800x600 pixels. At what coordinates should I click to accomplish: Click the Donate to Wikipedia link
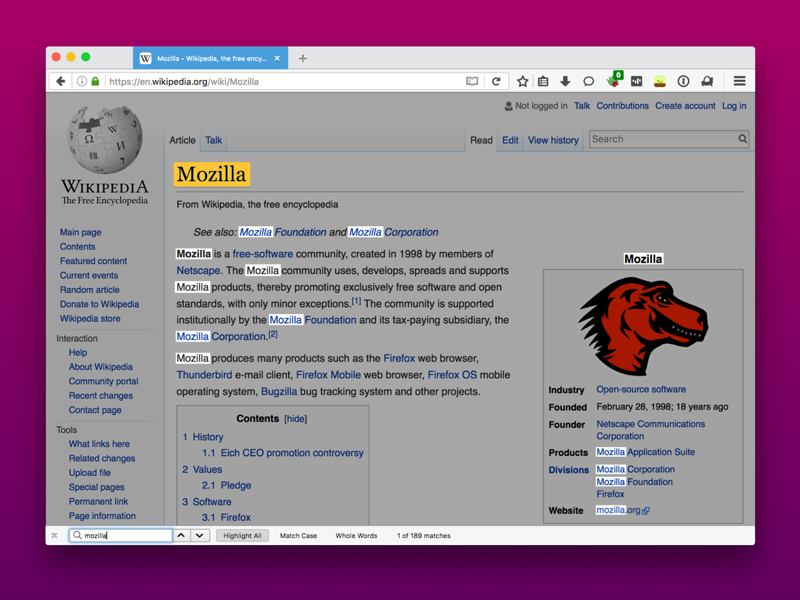[99, 304]
